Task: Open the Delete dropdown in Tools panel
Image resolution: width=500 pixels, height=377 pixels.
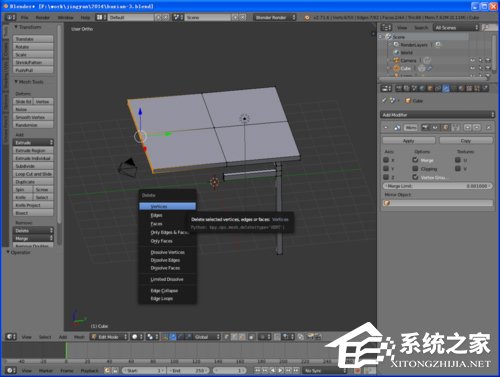Action: (33, 230)
